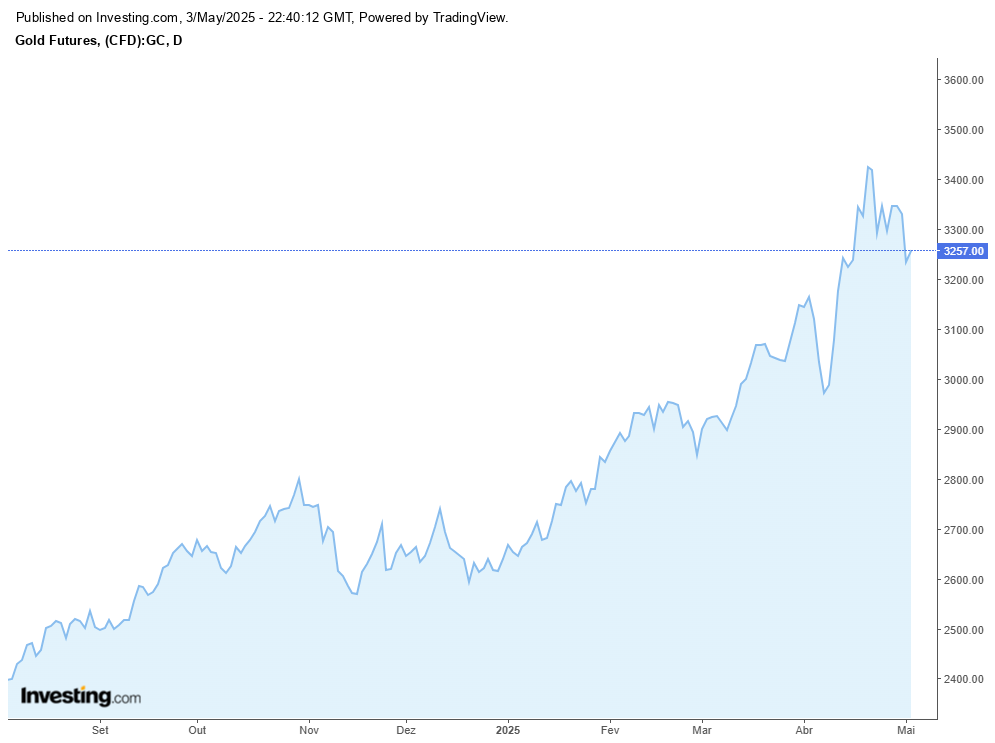Click the 2400.00 price axis label
995x743 pixels.
pos(965,680)
